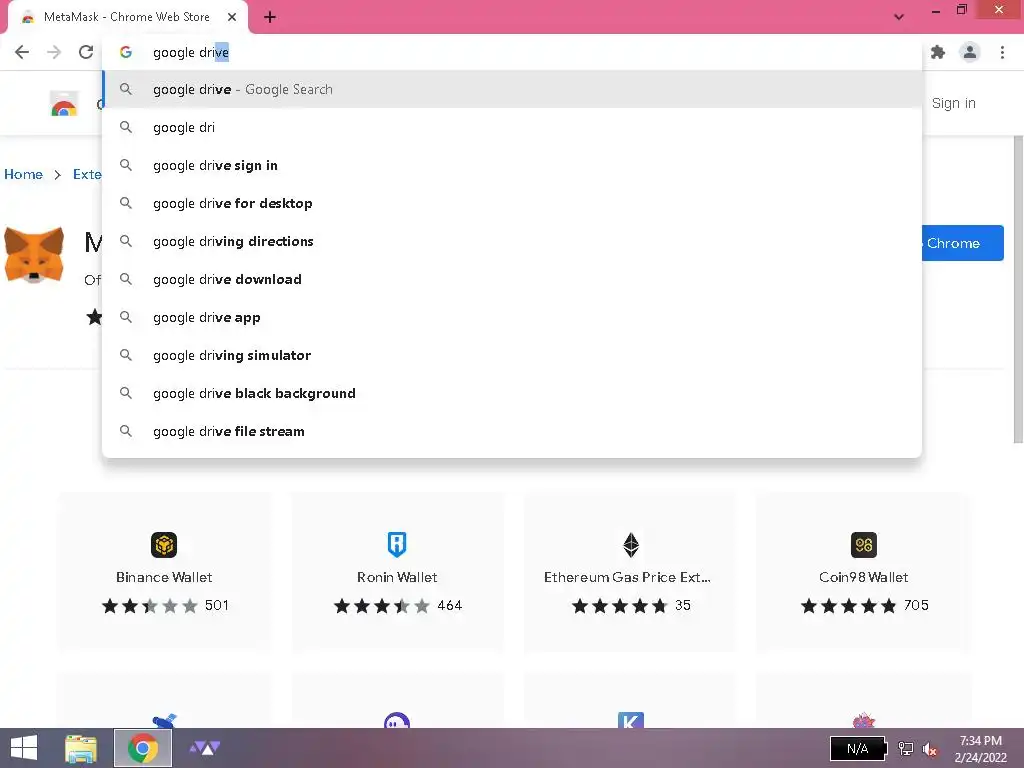The image size is (1024, 768).
Task: Click inside the address bar text 'google drive'
Action: (191, 52)
